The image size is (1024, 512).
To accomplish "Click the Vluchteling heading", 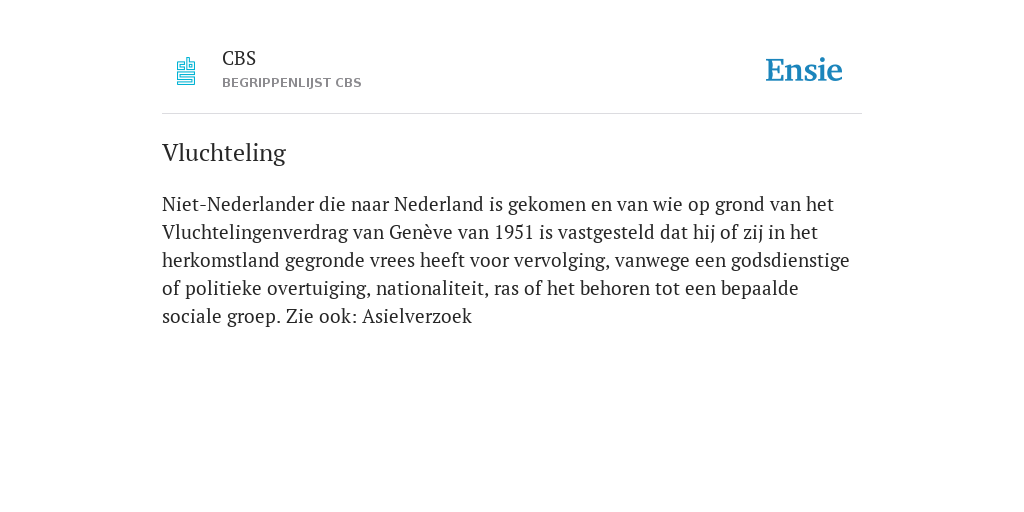I will [x=224, y=153].
